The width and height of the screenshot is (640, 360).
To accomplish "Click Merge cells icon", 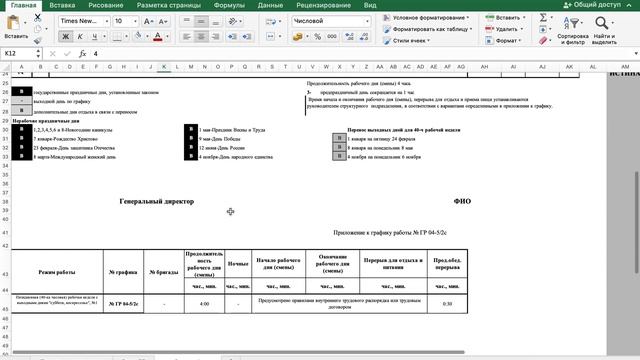I will pyautogui.click(x=271, y=37).
